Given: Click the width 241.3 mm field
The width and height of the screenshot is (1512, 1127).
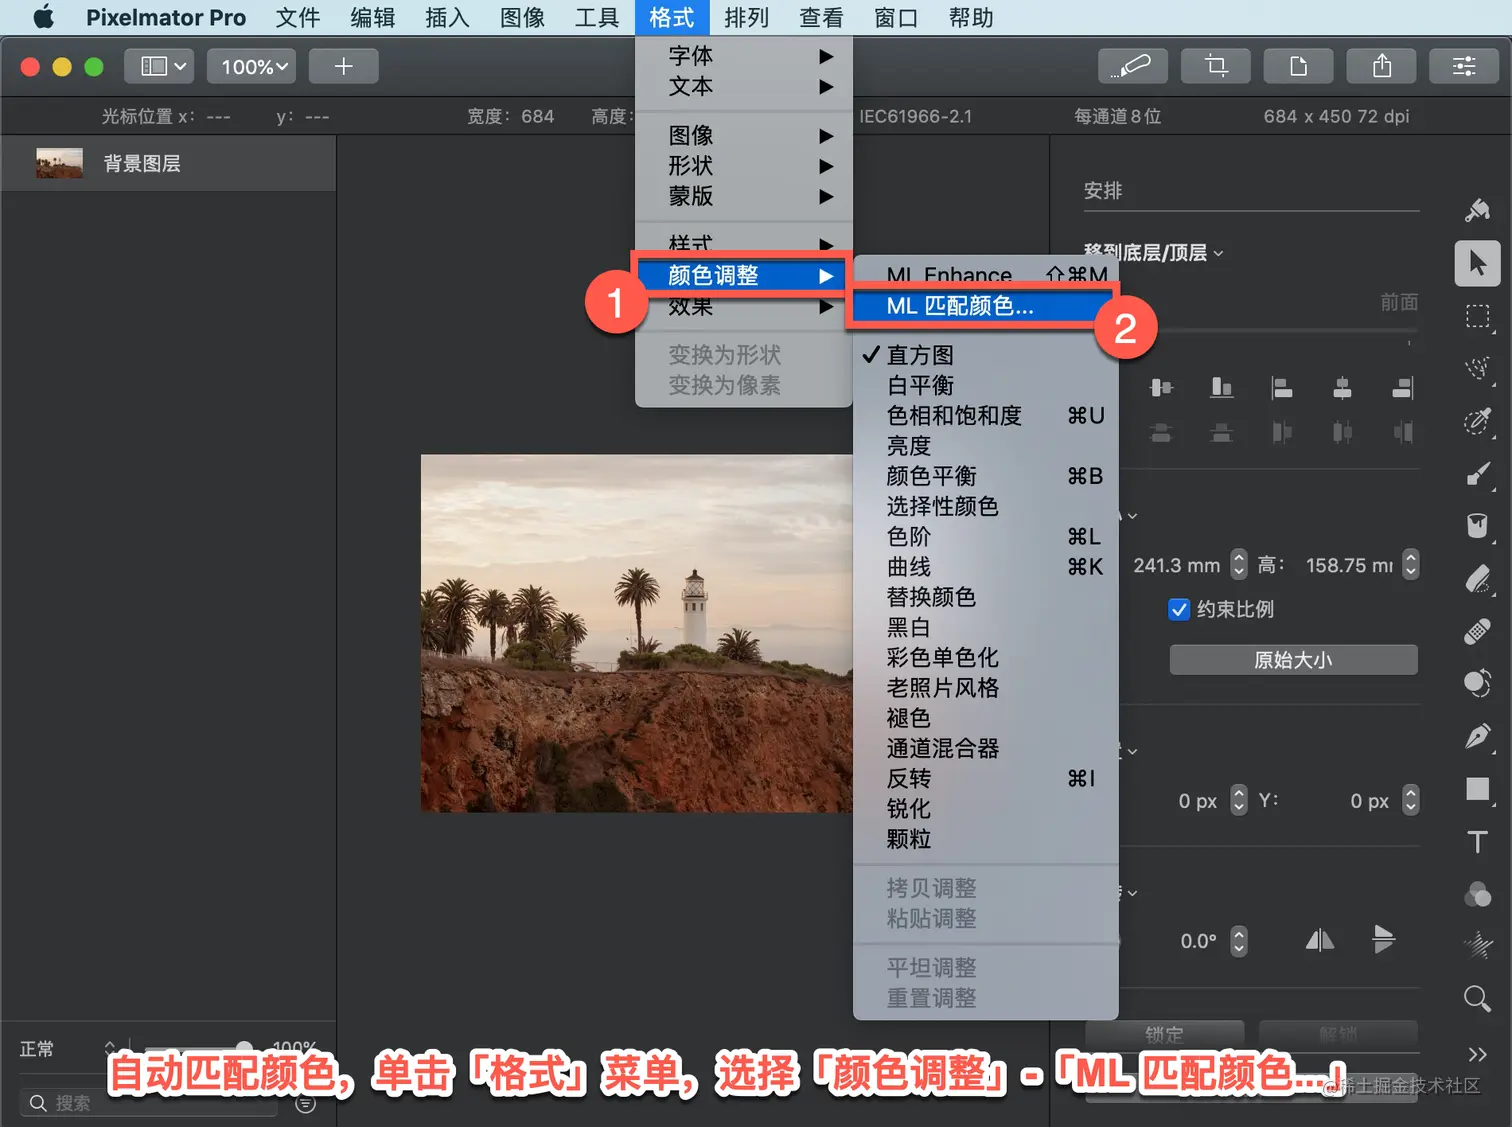Looking at the screenshot, I should [x=1175, y=565].
